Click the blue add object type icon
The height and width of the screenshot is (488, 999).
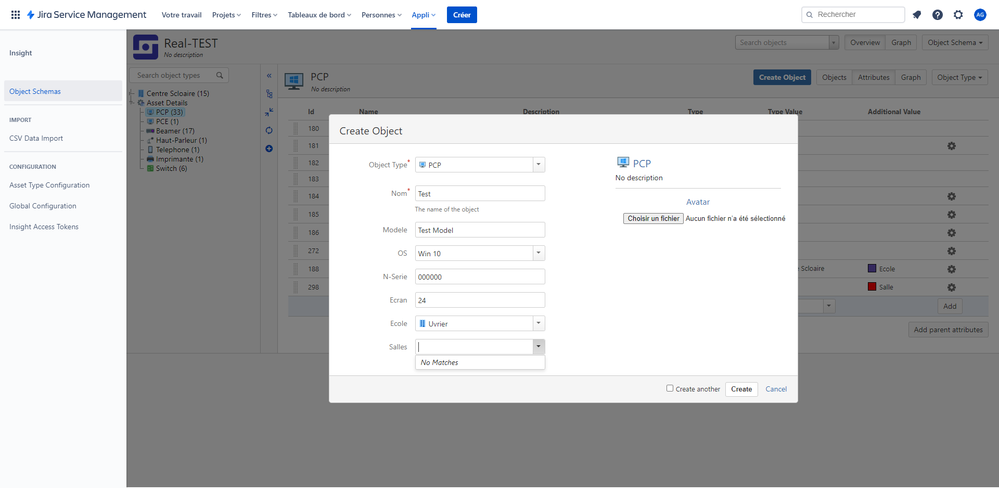tap(269, 148)
